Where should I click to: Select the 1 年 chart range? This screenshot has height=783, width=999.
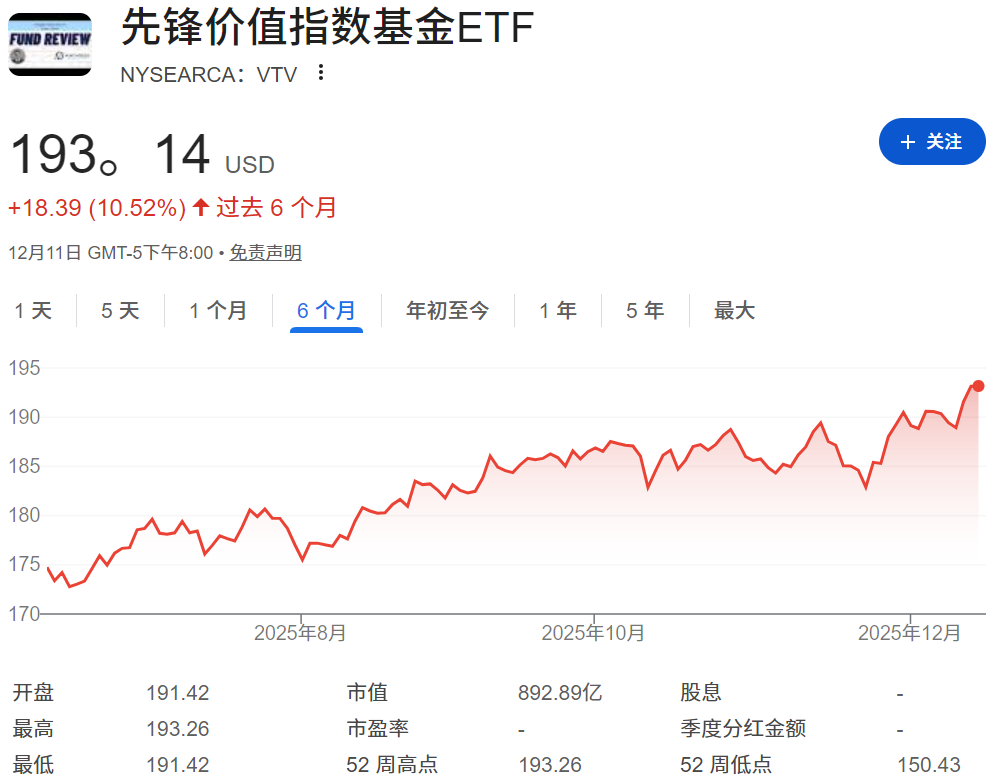point(558,310)
